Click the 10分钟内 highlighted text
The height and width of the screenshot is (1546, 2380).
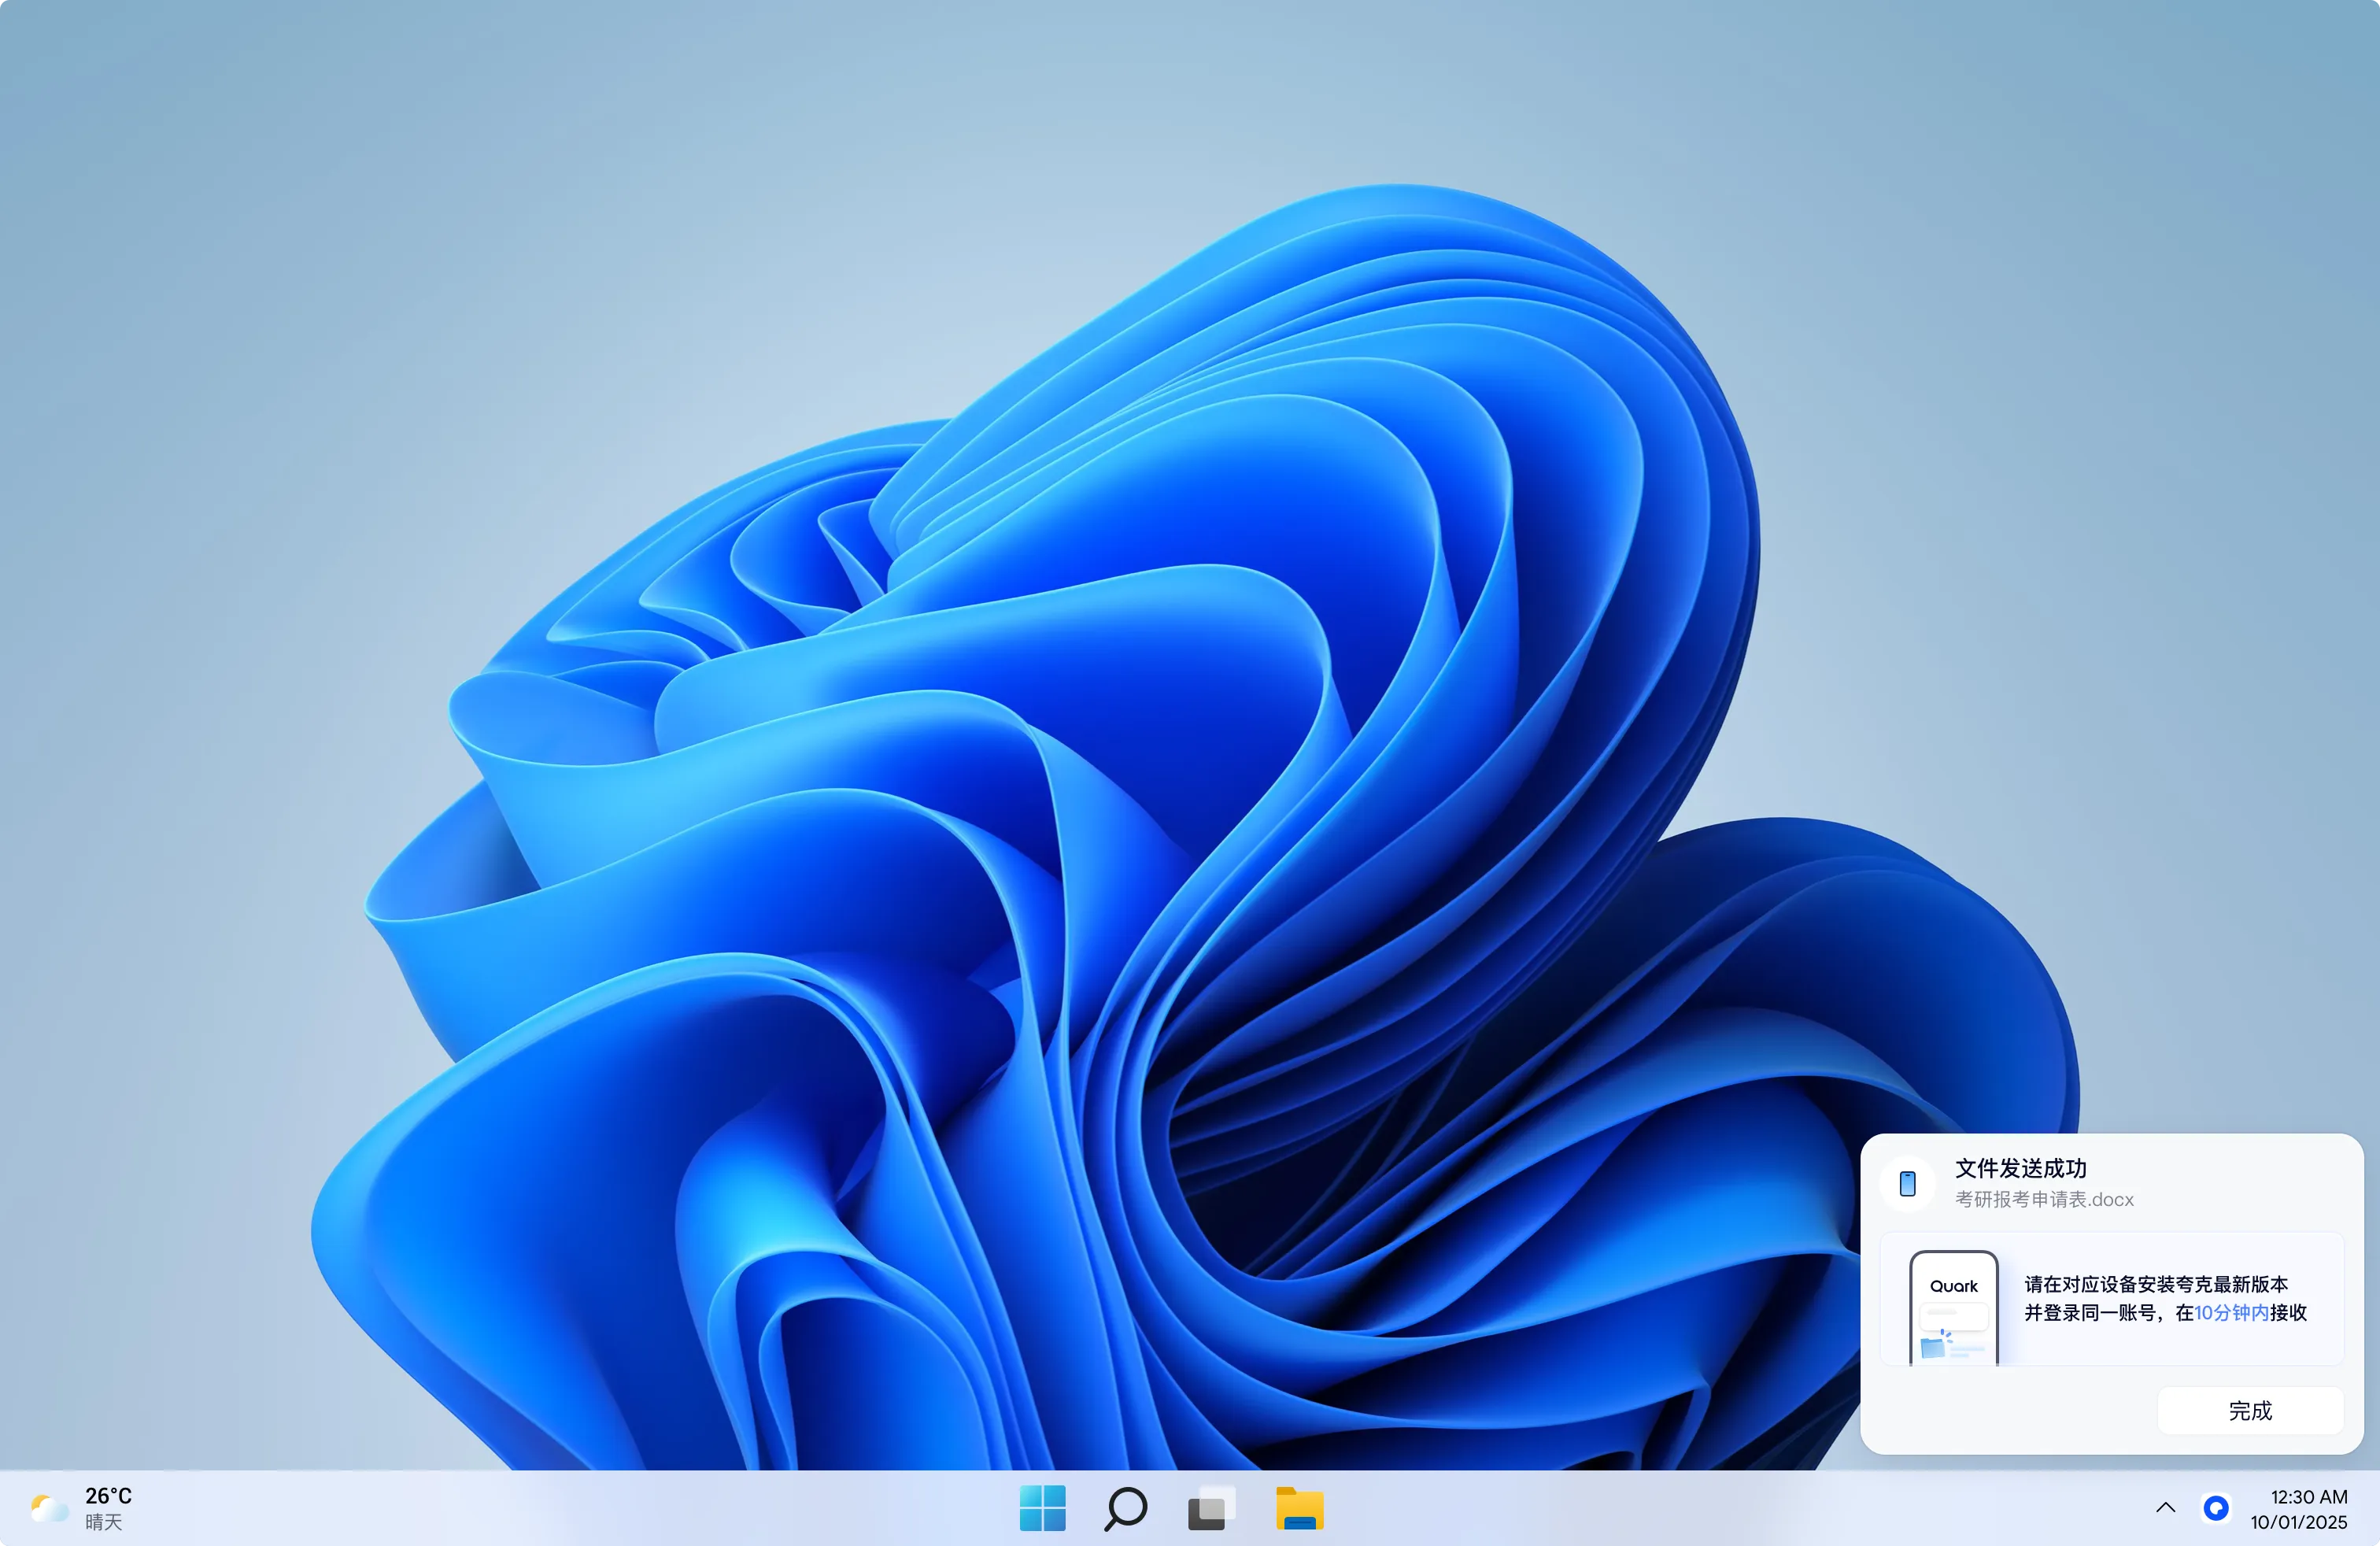click(x=2231, y=1312)
